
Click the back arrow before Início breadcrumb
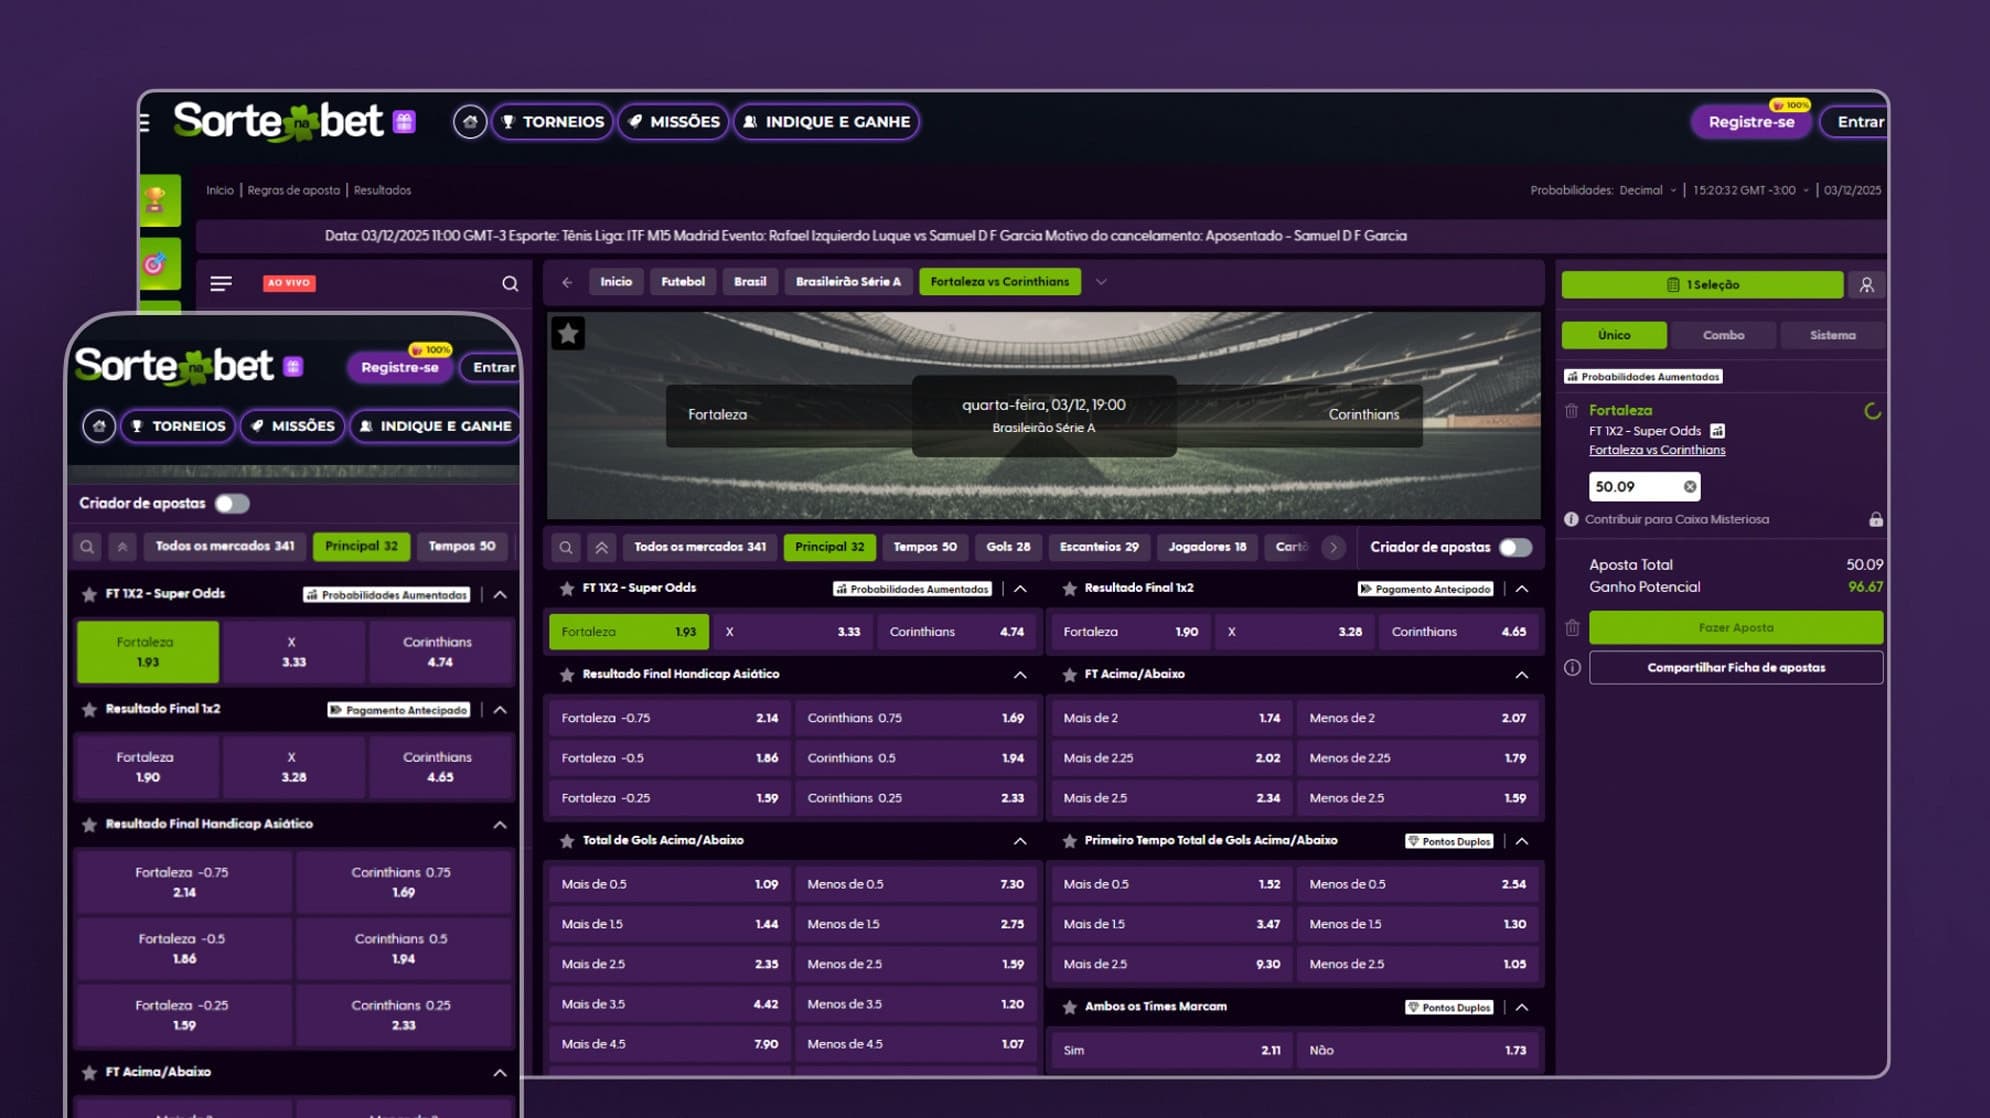[x=567, y=282]
